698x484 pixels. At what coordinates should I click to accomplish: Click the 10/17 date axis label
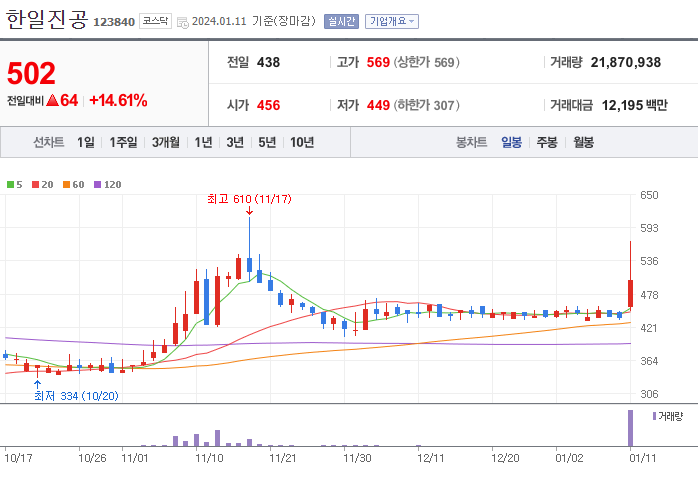(18, 458)
